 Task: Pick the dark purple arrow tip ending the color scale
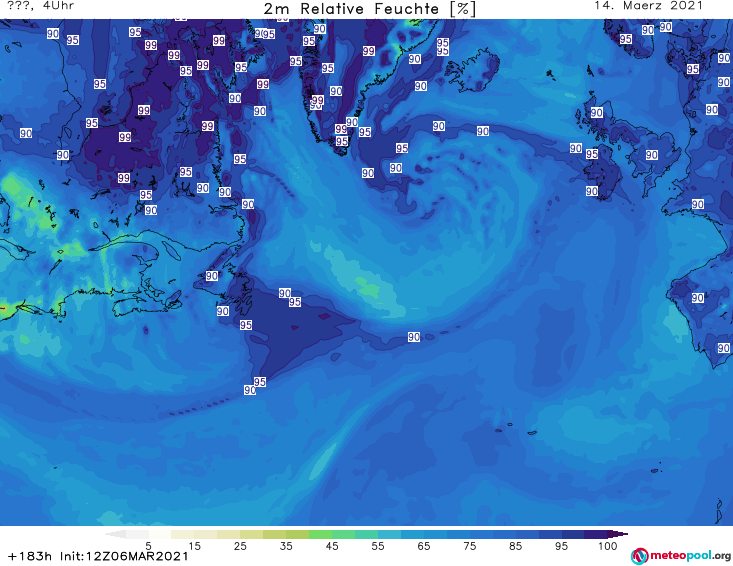pyautogui.click(x=618, y=534)
